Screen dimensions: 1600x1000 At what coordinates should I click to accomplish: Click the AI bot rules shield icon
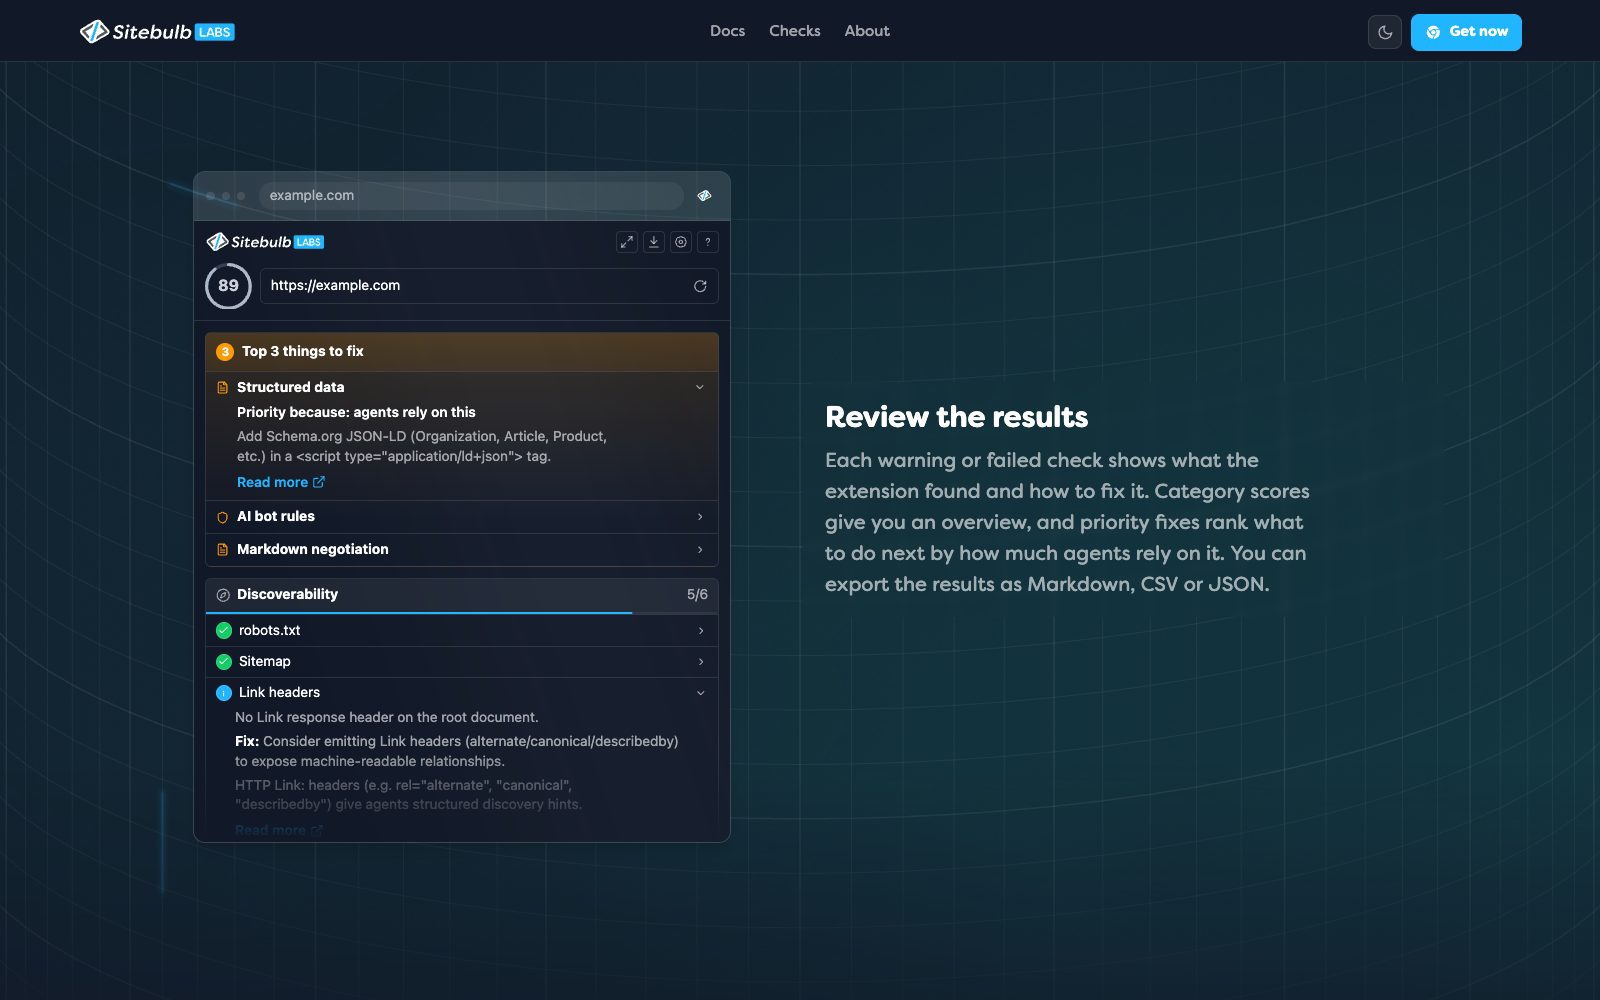[x=223, y=517]
